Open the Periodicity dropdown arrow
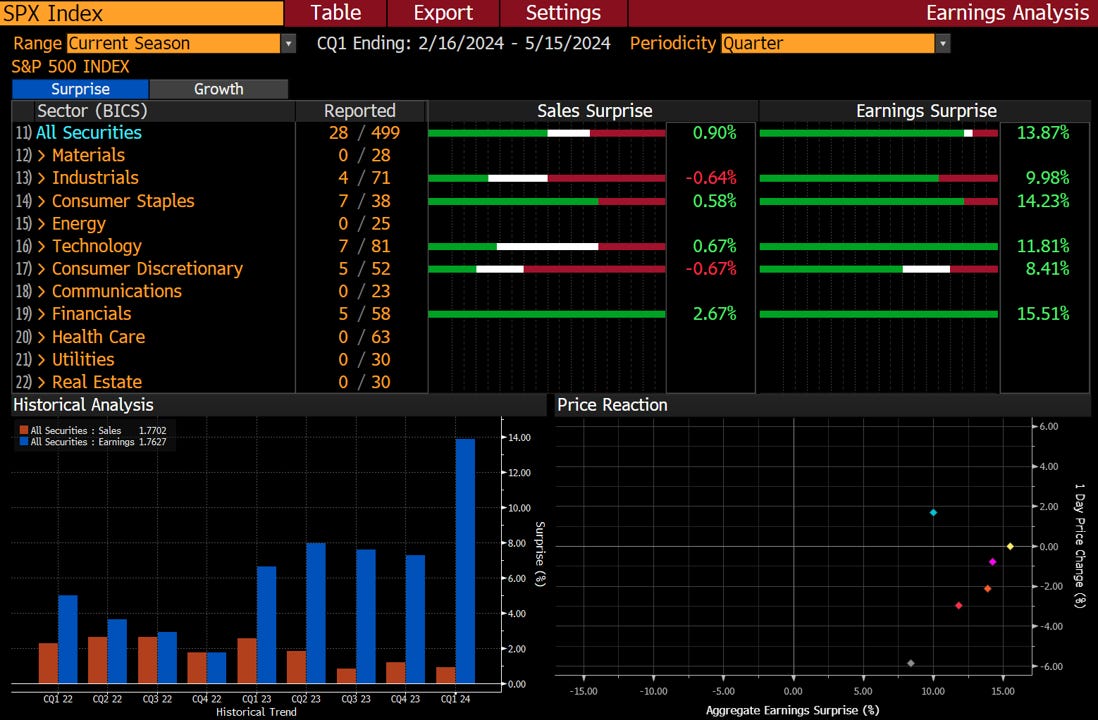This screenshot has width=1098, height=720. tap(943, 43)
